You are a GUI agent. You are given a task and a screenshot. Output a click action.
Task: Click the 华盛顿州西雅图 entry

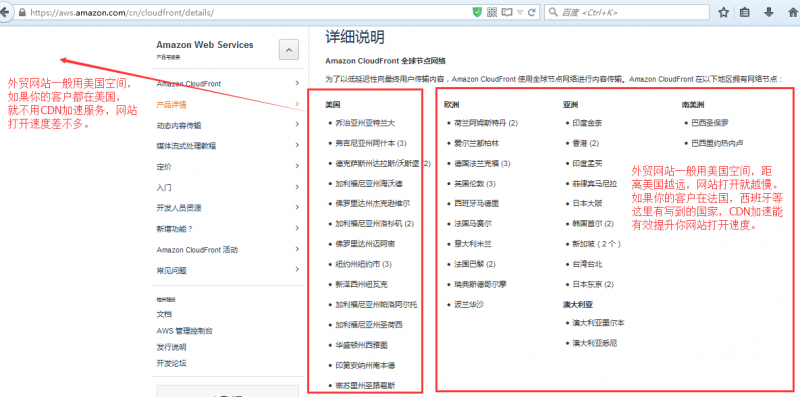coord(361,345)
